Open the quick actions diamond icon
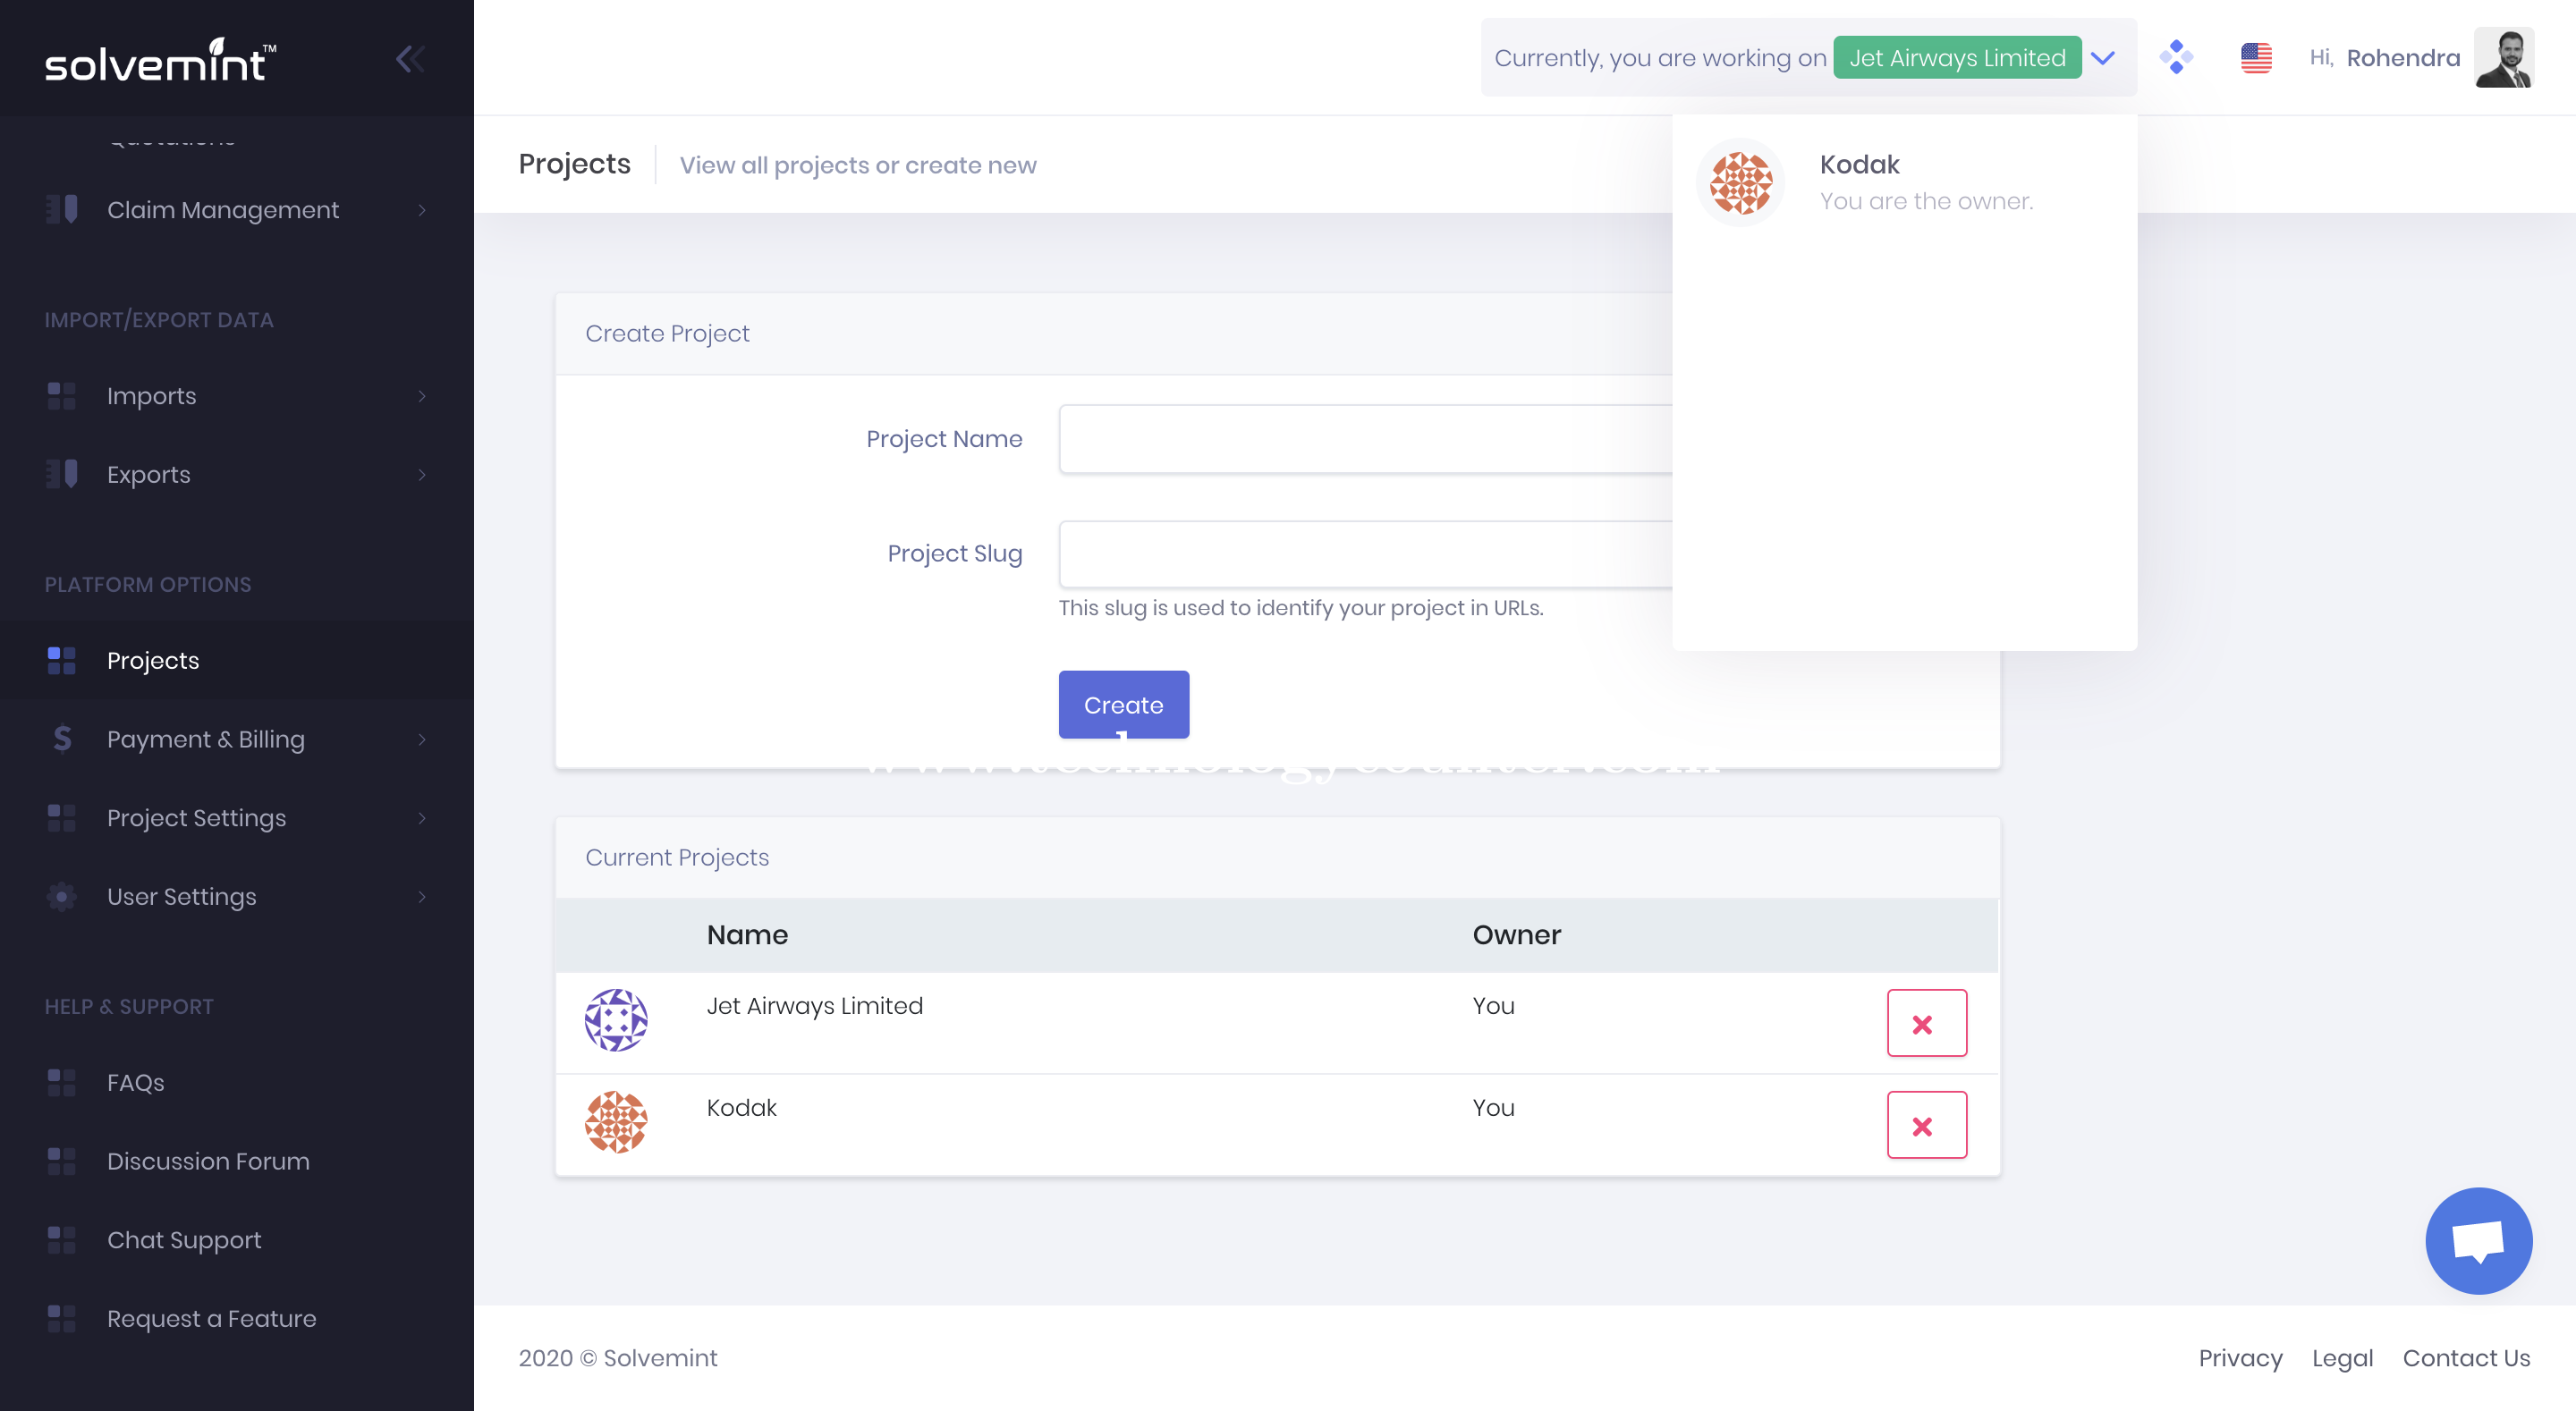This screenshot has height=1411, width=2576. [2176, 57]
